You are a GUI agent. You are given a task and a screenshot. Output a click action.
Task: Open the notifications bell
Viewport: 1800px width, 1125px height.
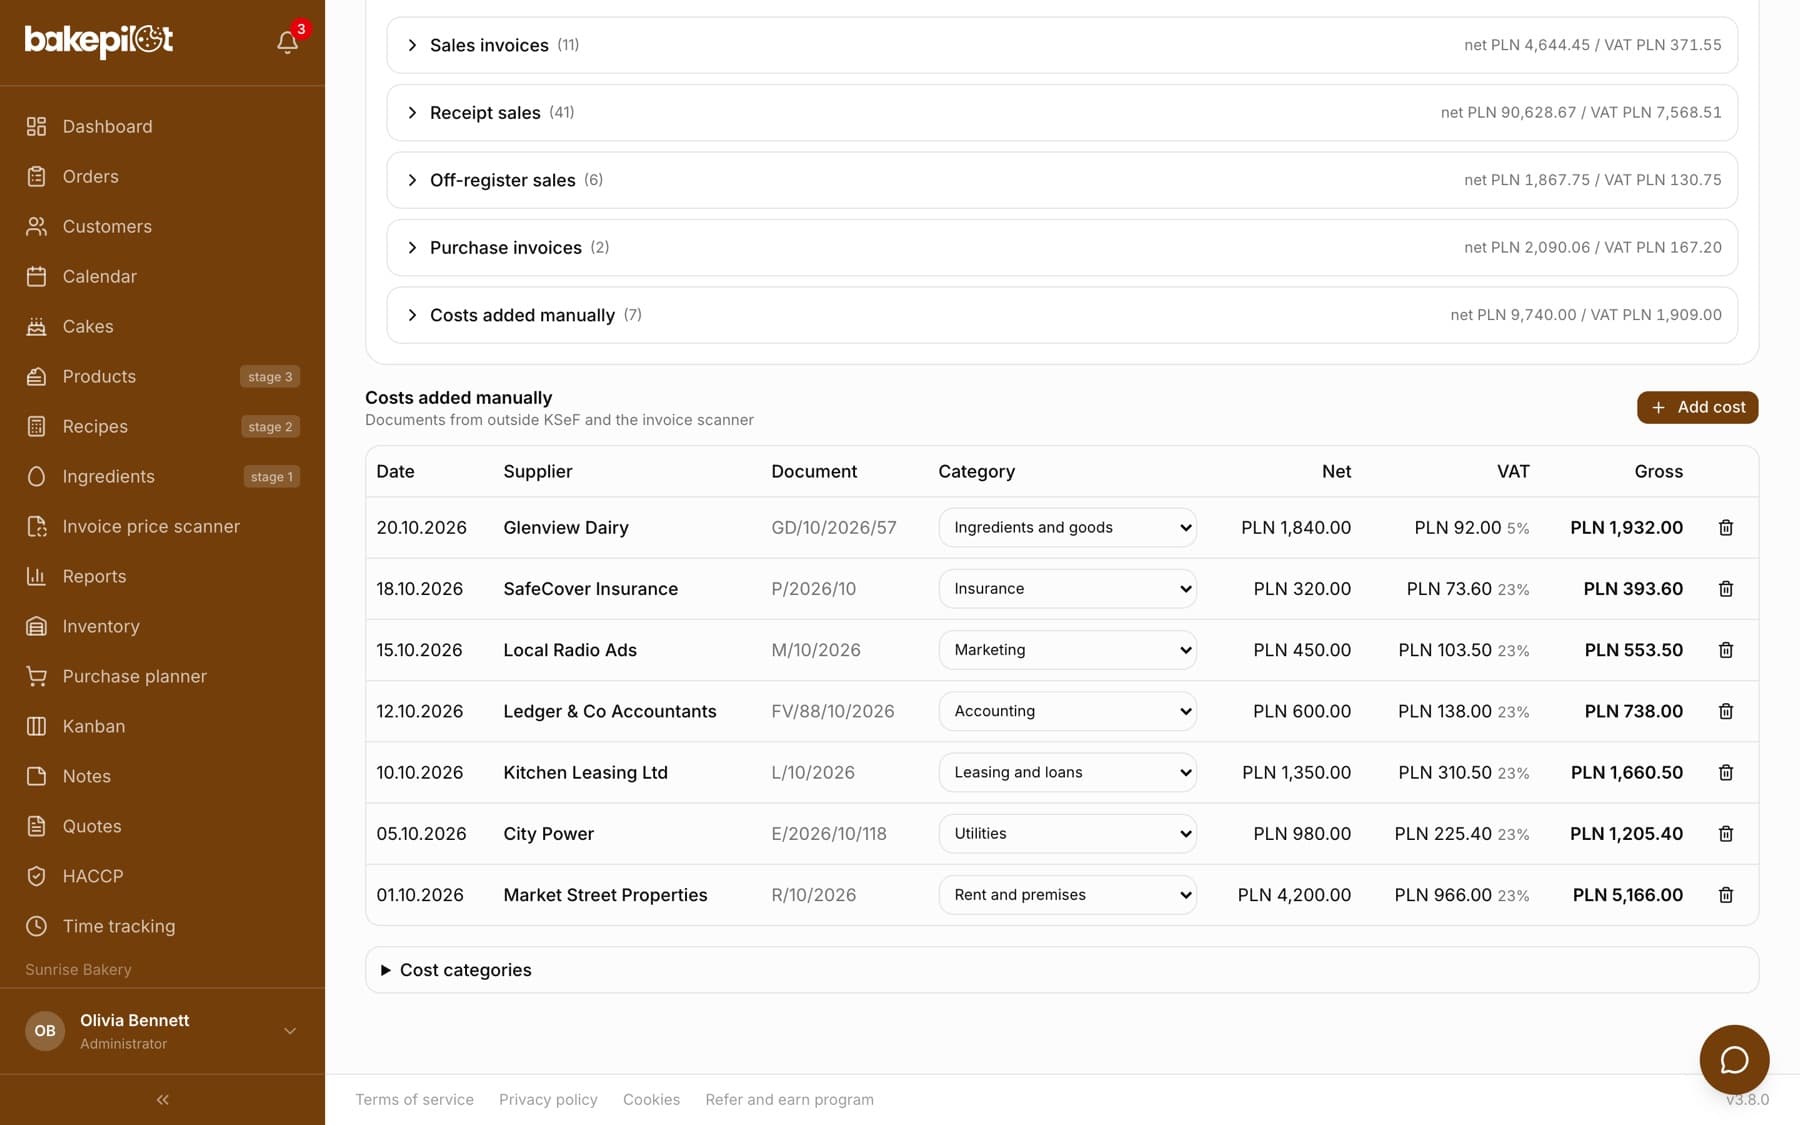(x=287, y=42)
